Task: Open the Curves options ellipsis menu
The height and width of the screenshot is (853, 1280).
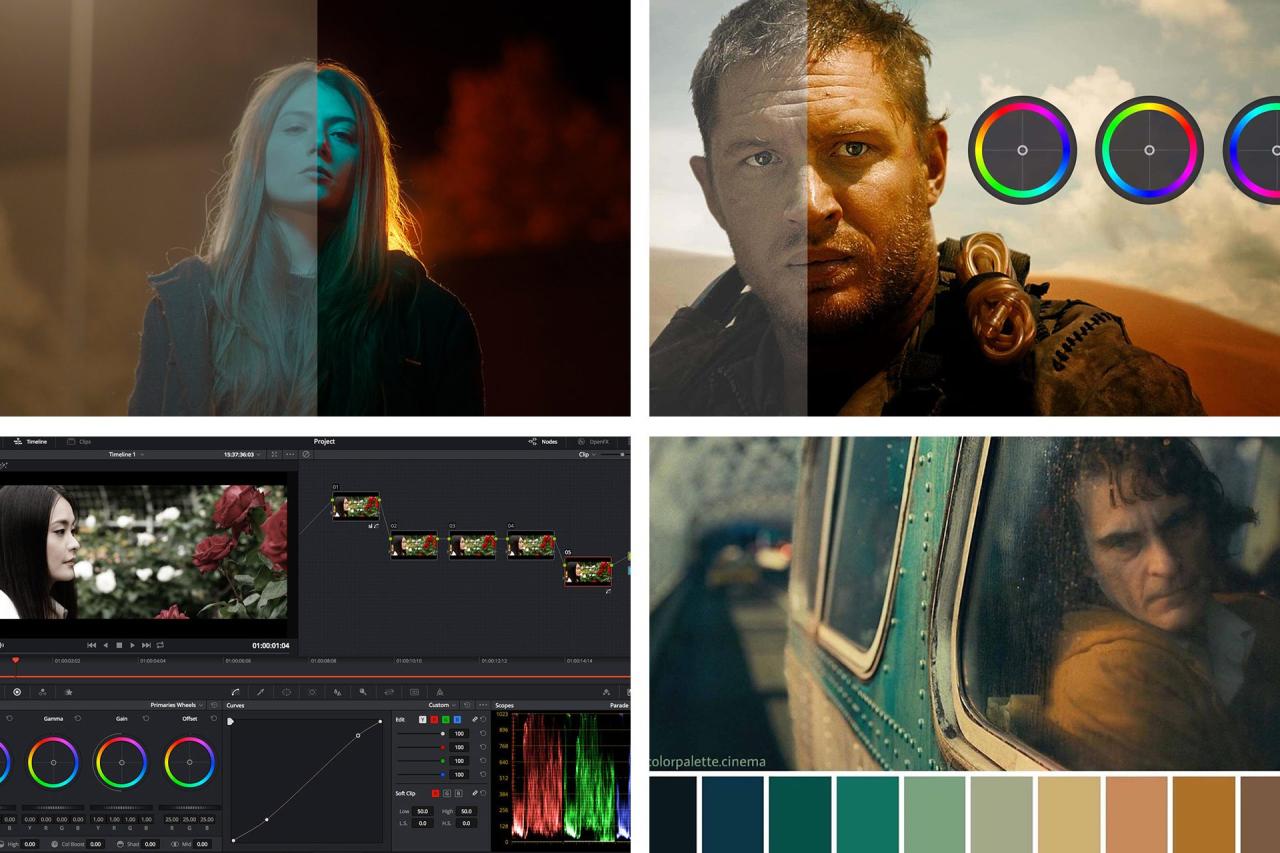Action: tap(482, 705)
